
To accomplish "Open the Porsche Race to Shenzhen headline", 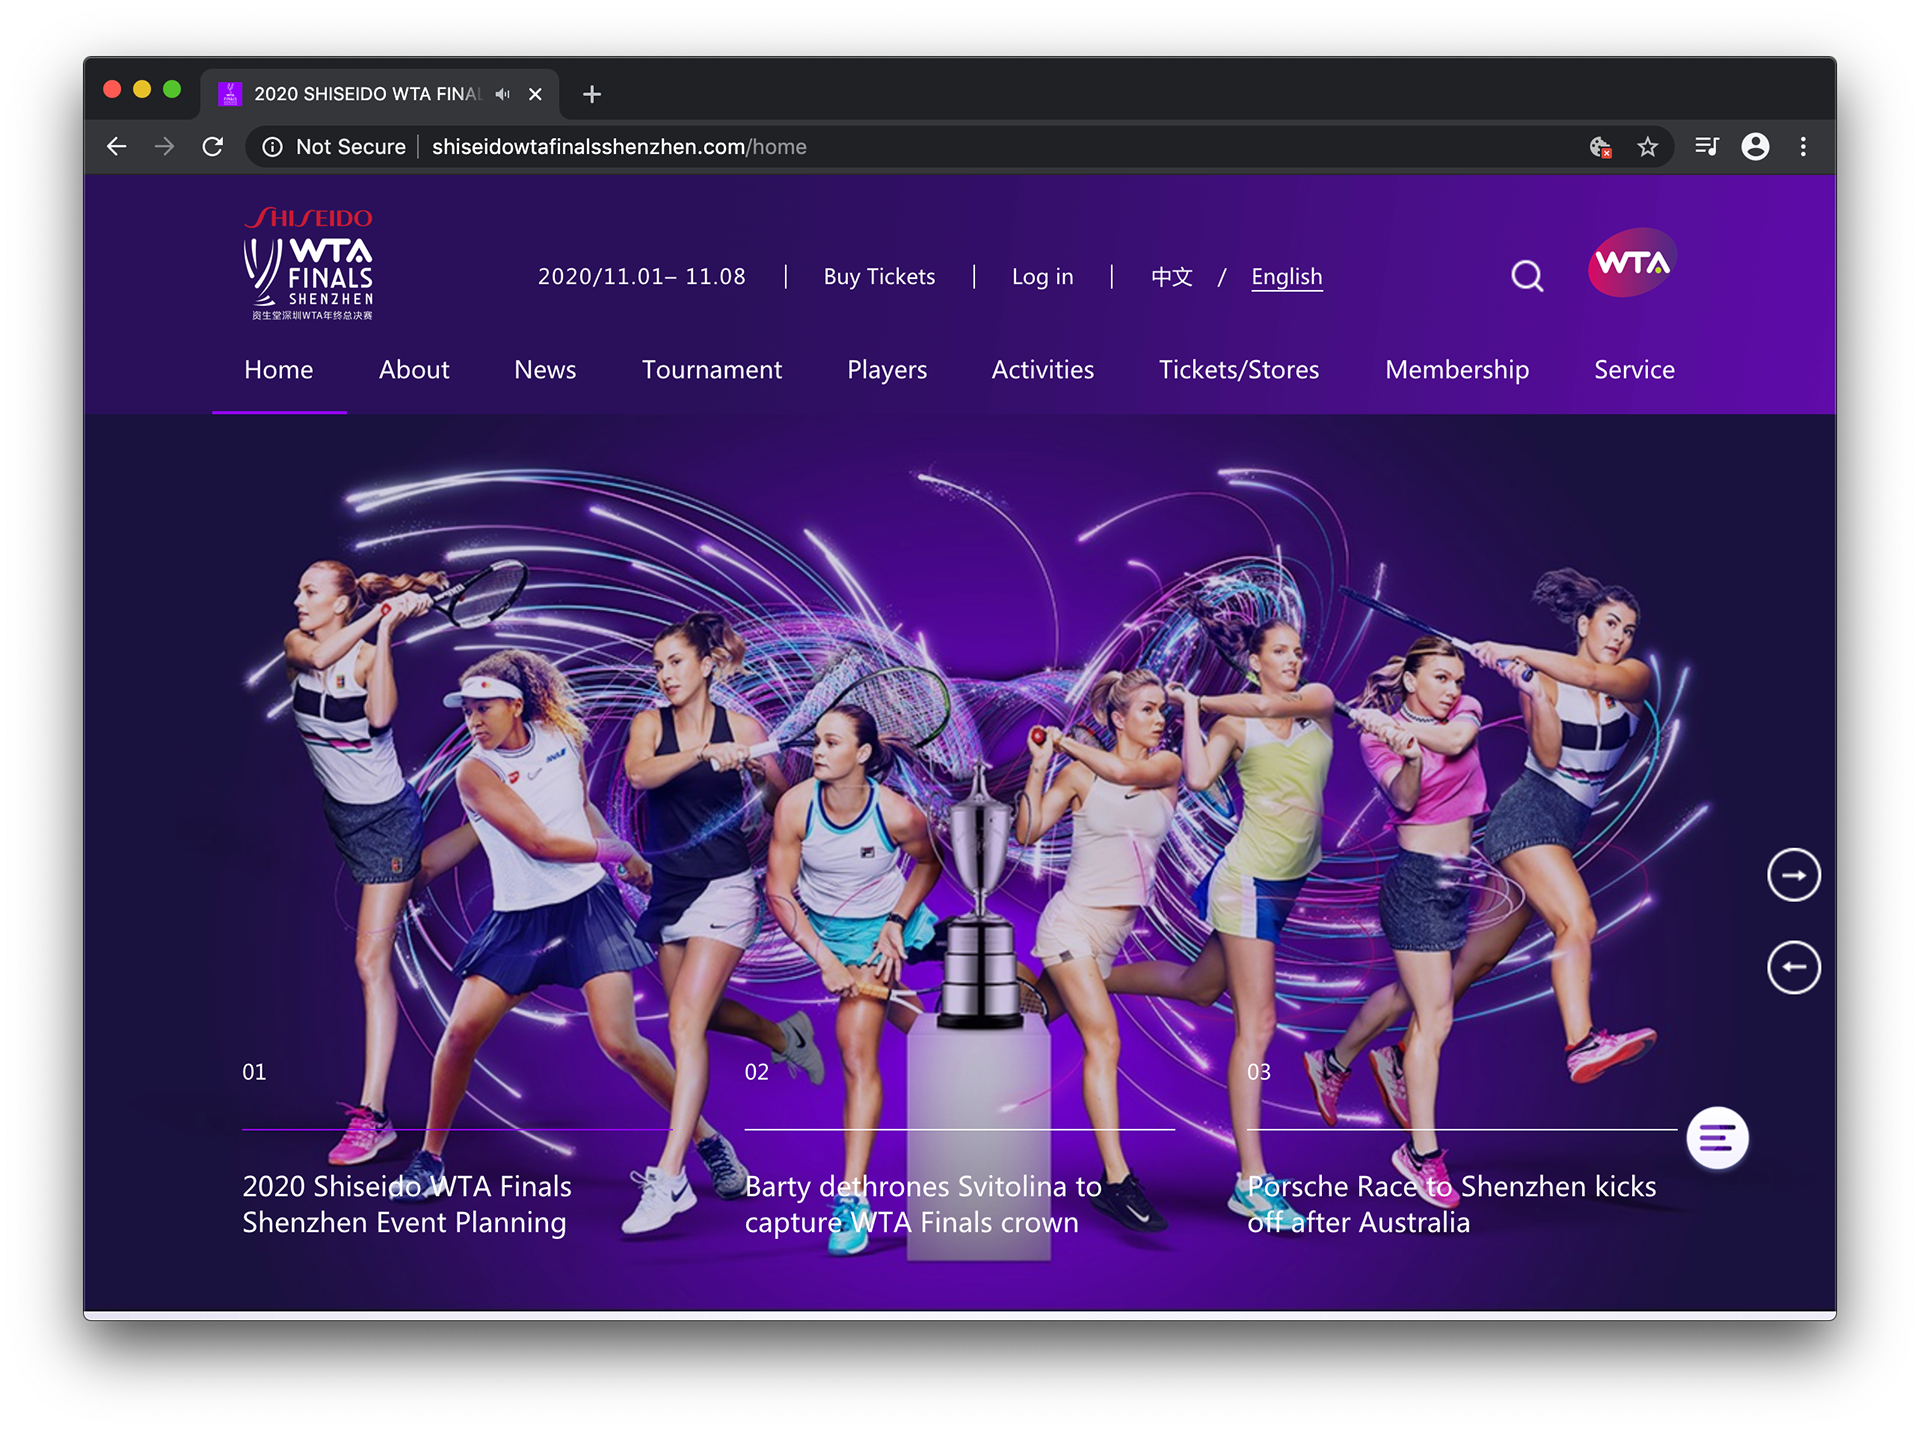I will point(1451,1204).
